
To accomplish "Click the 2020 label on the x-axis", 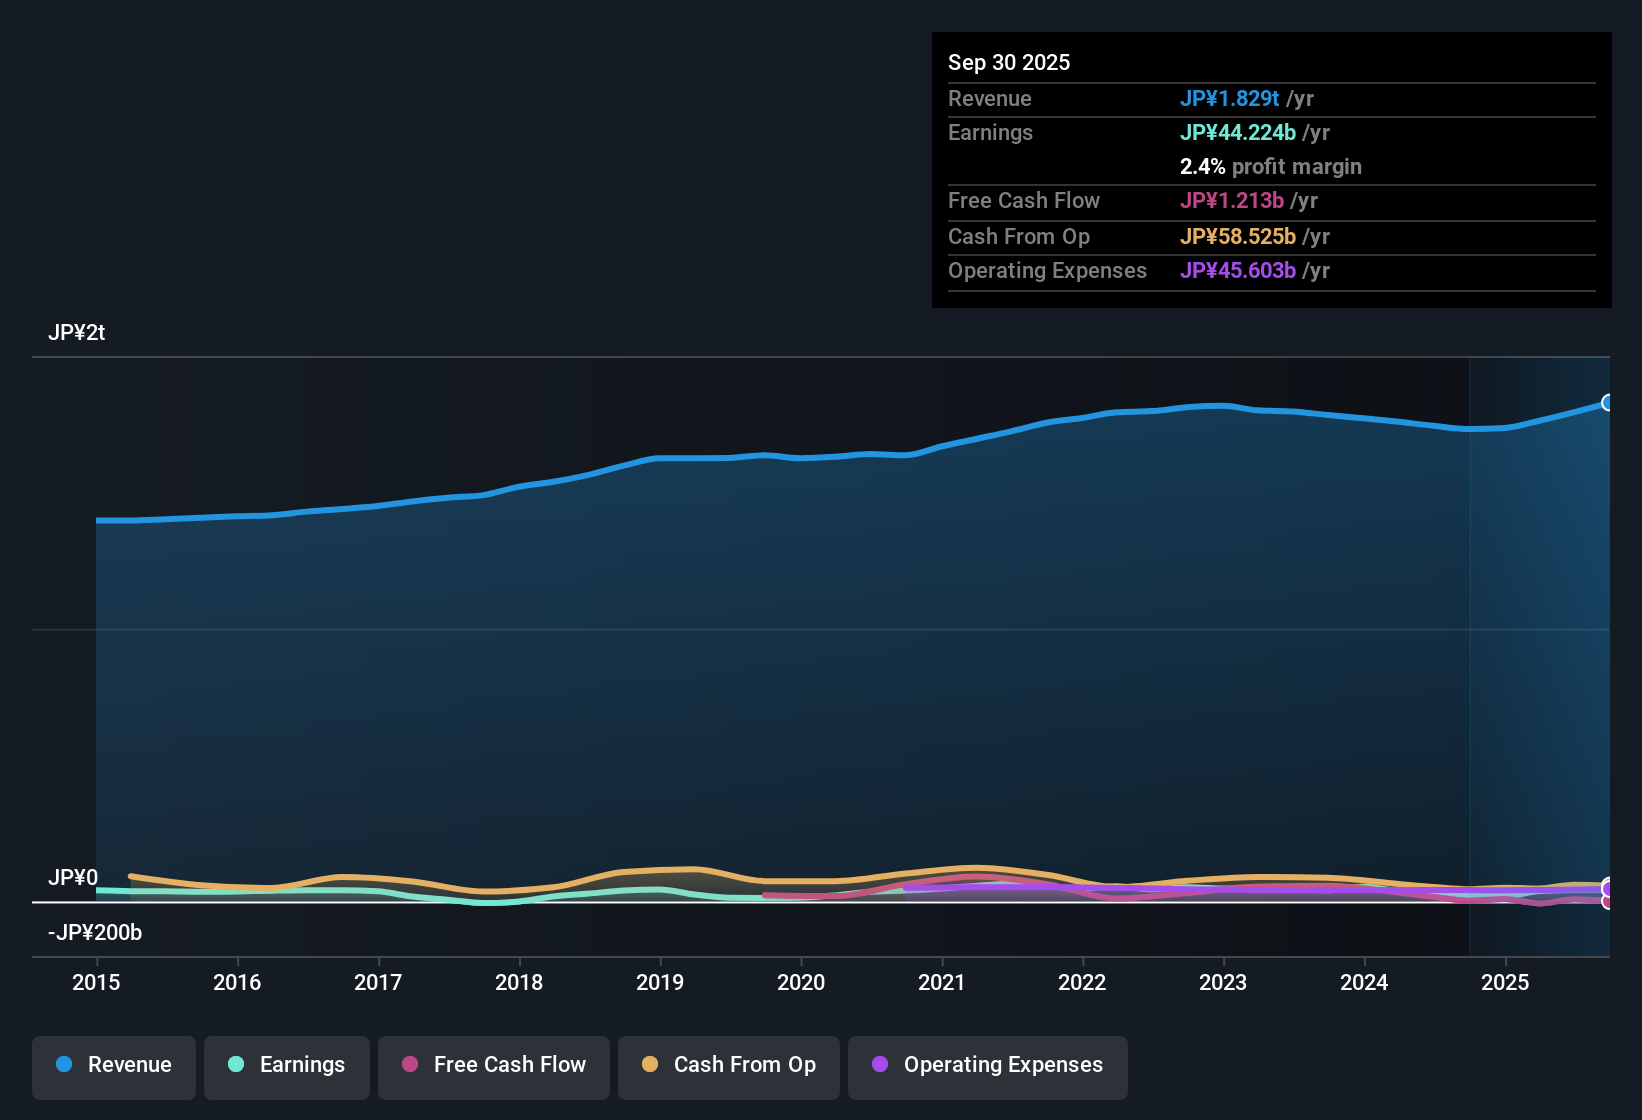I will 801,982.
